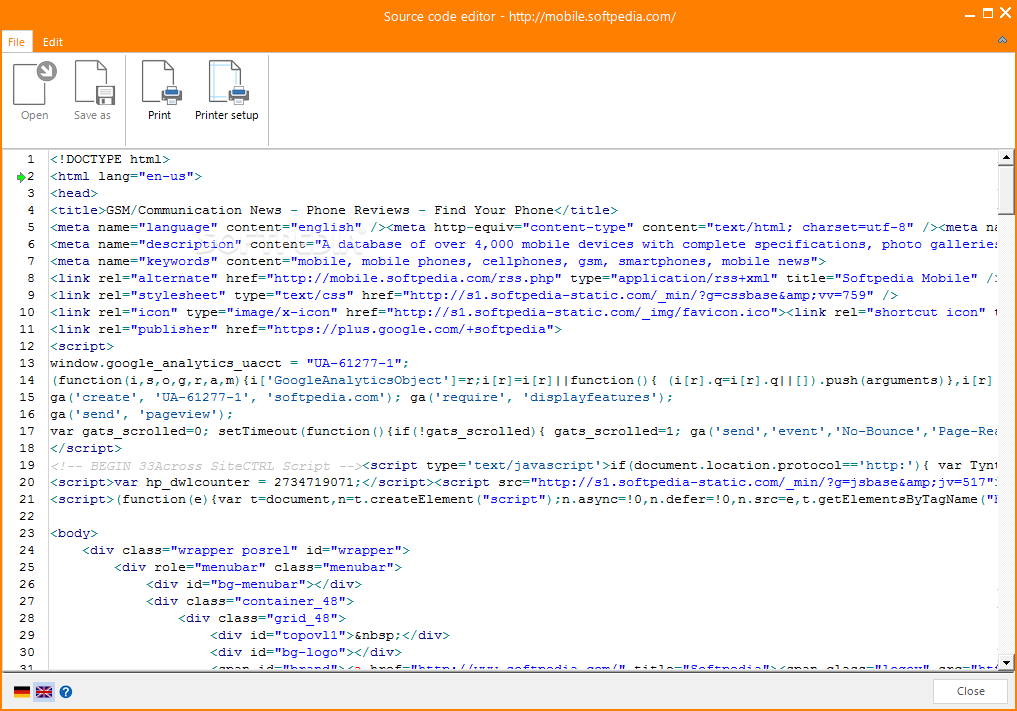Click the 'publisher' link rel line 11
This screenshot has height=711, width=1017.
[305, 329]
